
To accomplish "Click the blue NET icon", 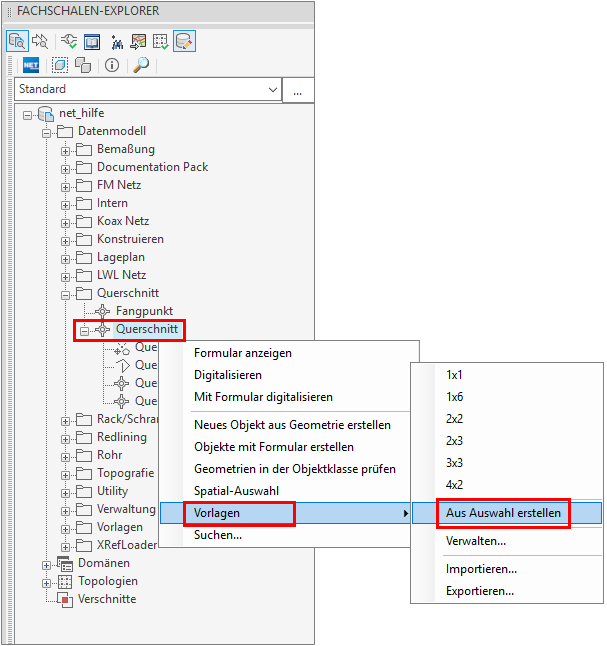I will (30, 65).
